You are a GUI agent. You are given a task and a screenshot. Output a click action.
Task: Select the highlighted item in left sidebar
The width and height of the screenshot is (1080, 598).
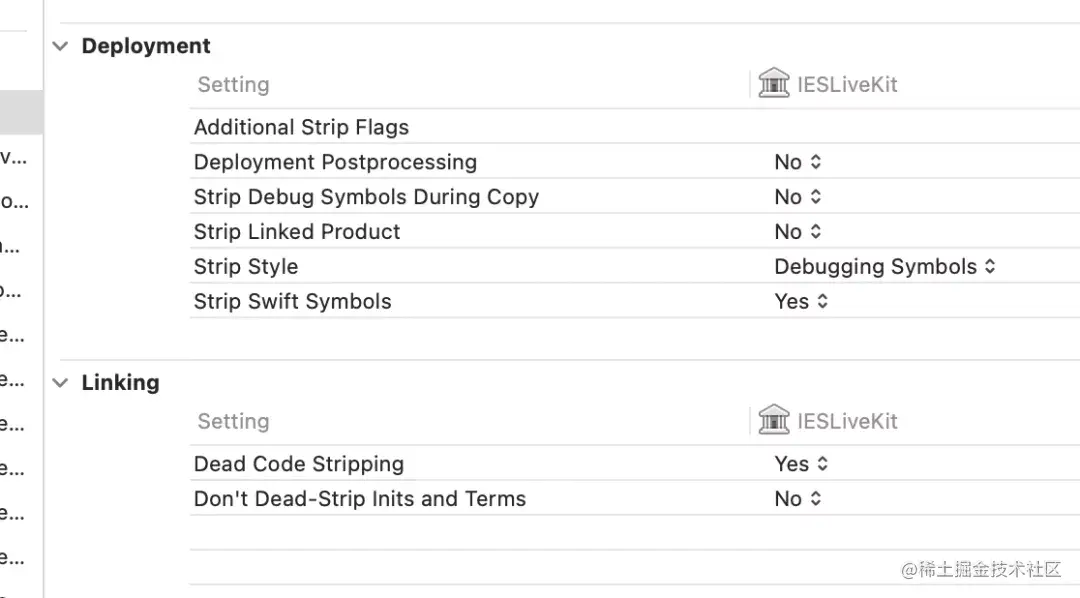click(x=21, y=112)
